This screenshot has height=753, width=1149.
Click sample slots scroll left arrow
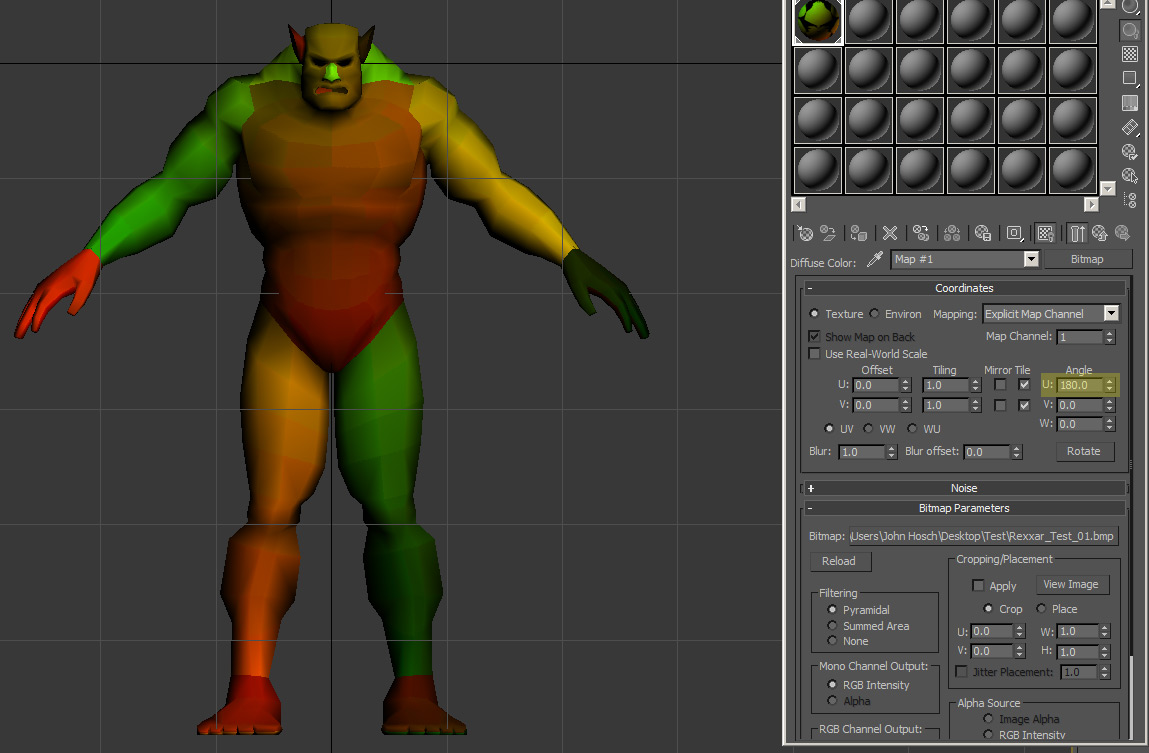pos(799,204)
